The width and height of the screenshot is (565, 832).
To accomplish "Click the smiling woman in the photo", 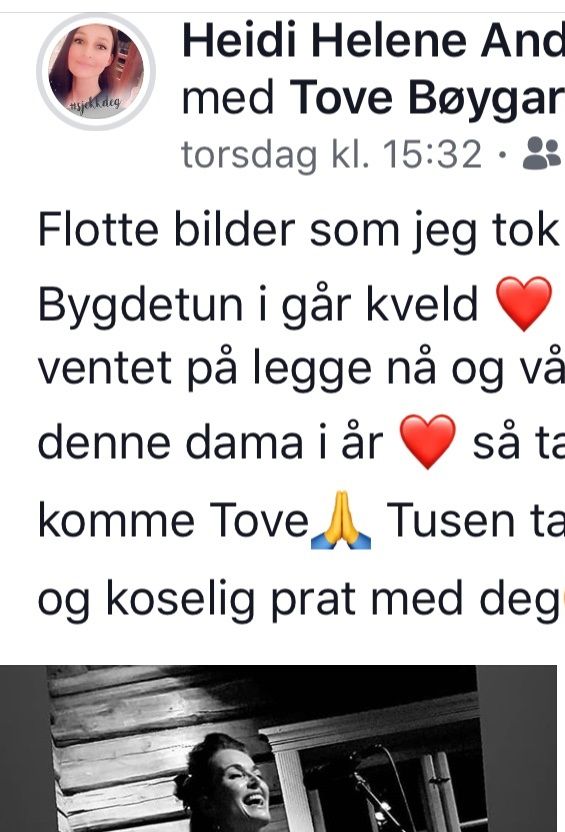I will pyautogui.click(x=225, y=783).
